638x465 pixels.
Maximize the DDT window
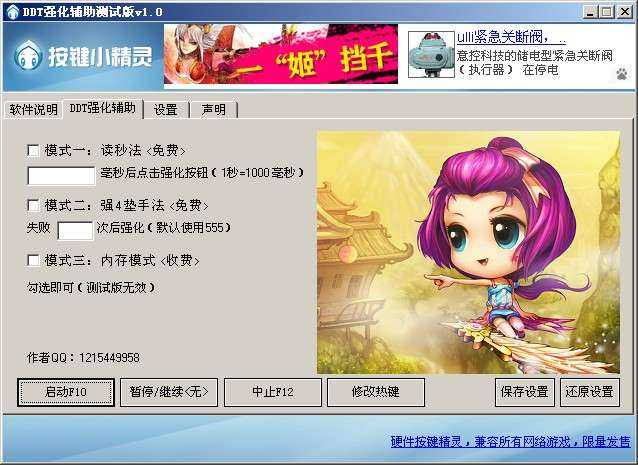pos(606,12)
